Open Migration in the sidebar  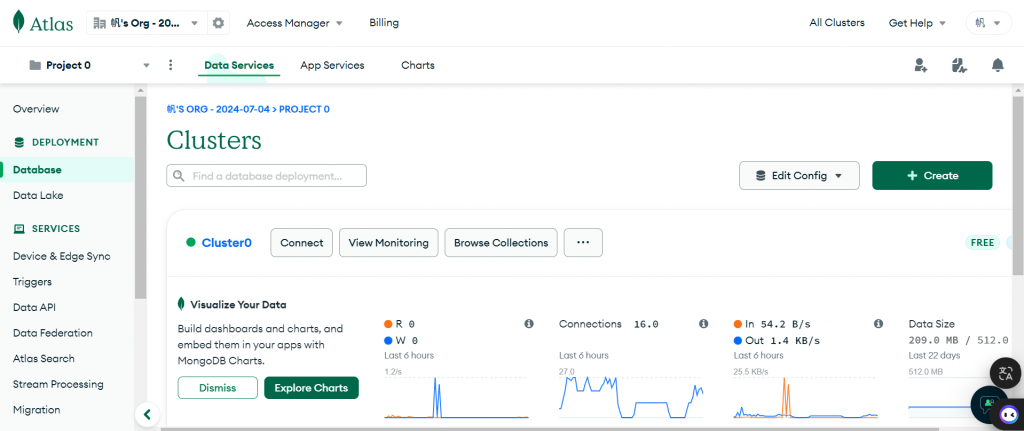point(37,410)
